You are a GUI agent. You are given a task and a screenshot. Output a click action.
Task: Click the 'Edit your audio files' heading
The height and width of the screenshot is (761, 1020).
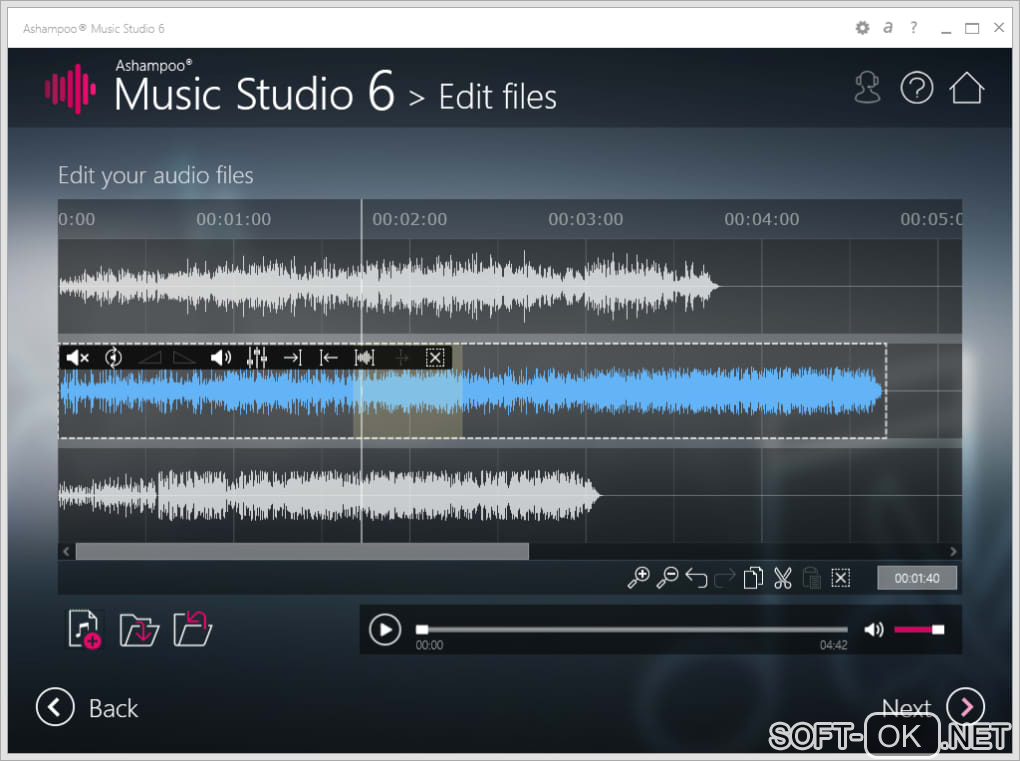pos(155,176)
